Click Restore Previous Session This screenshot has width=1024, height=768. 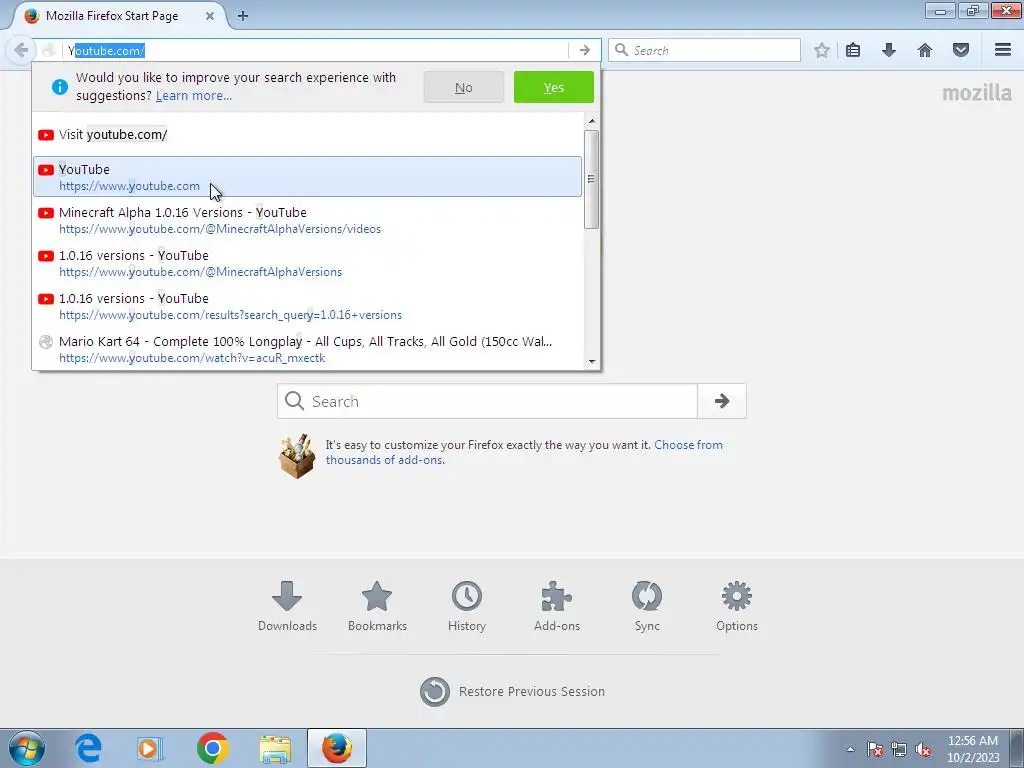click(x=513, y=692)
